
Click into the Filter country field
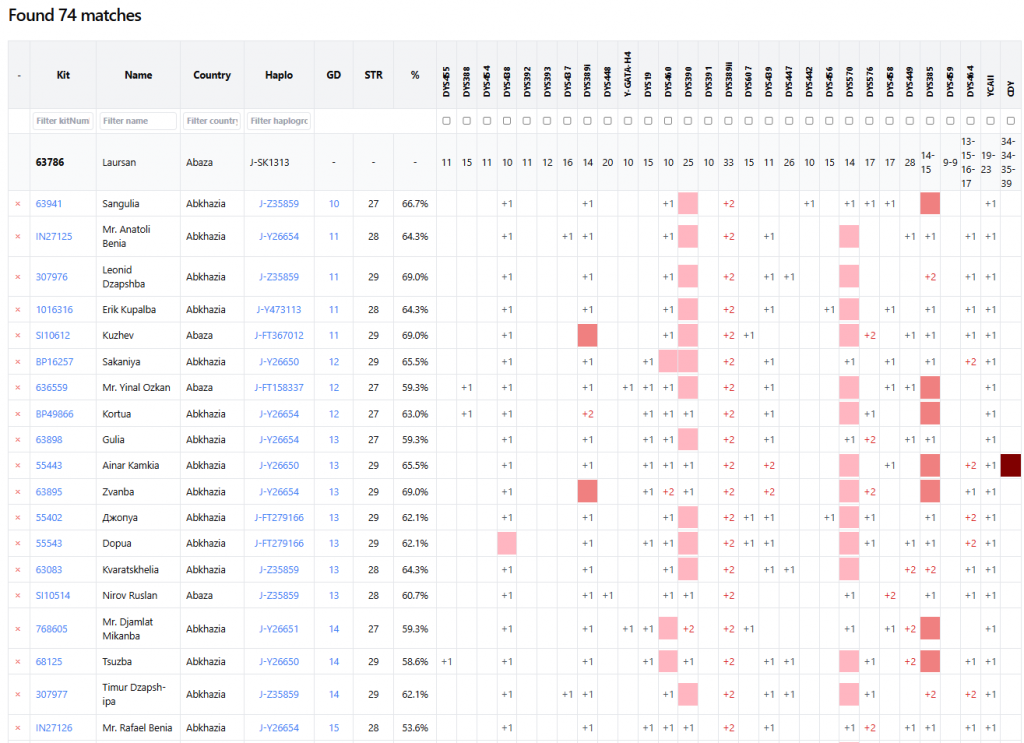pyautogui.click(x=212, y=121)
